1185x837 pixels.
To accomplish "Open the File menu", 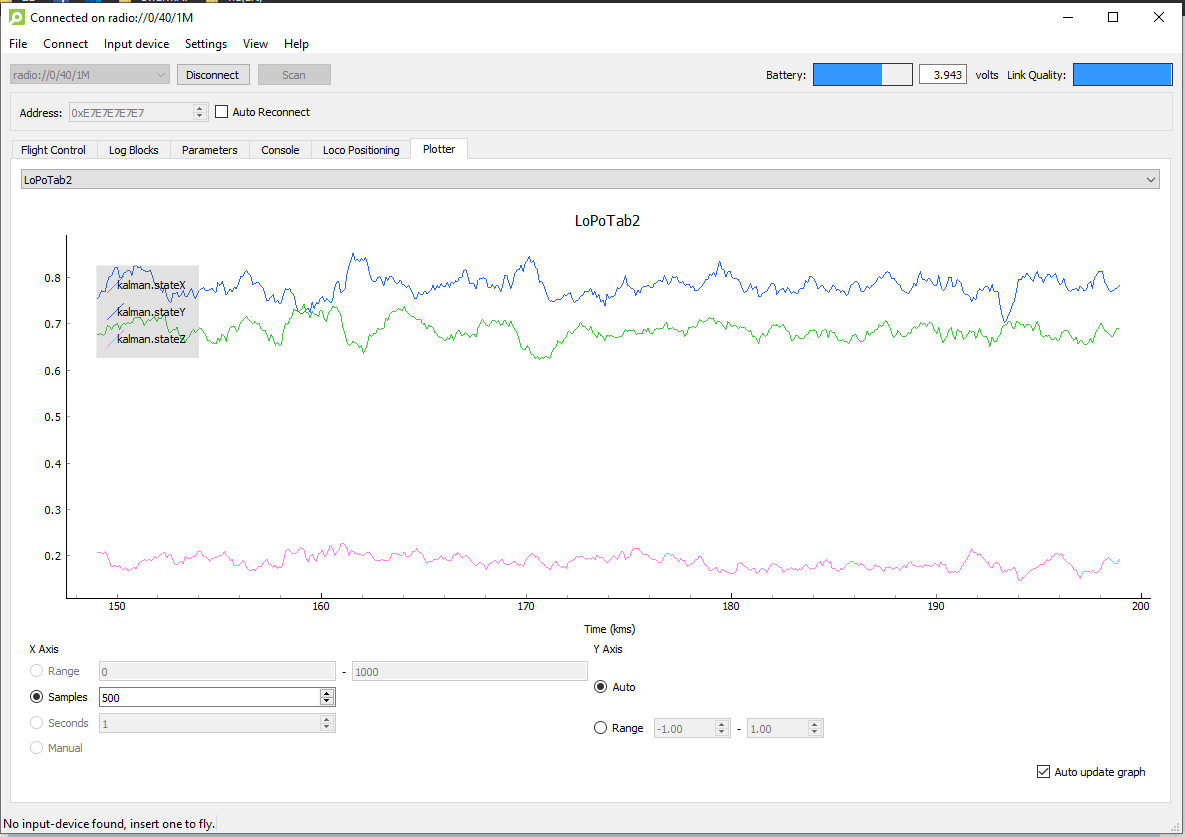I will (x=18, y=44).
